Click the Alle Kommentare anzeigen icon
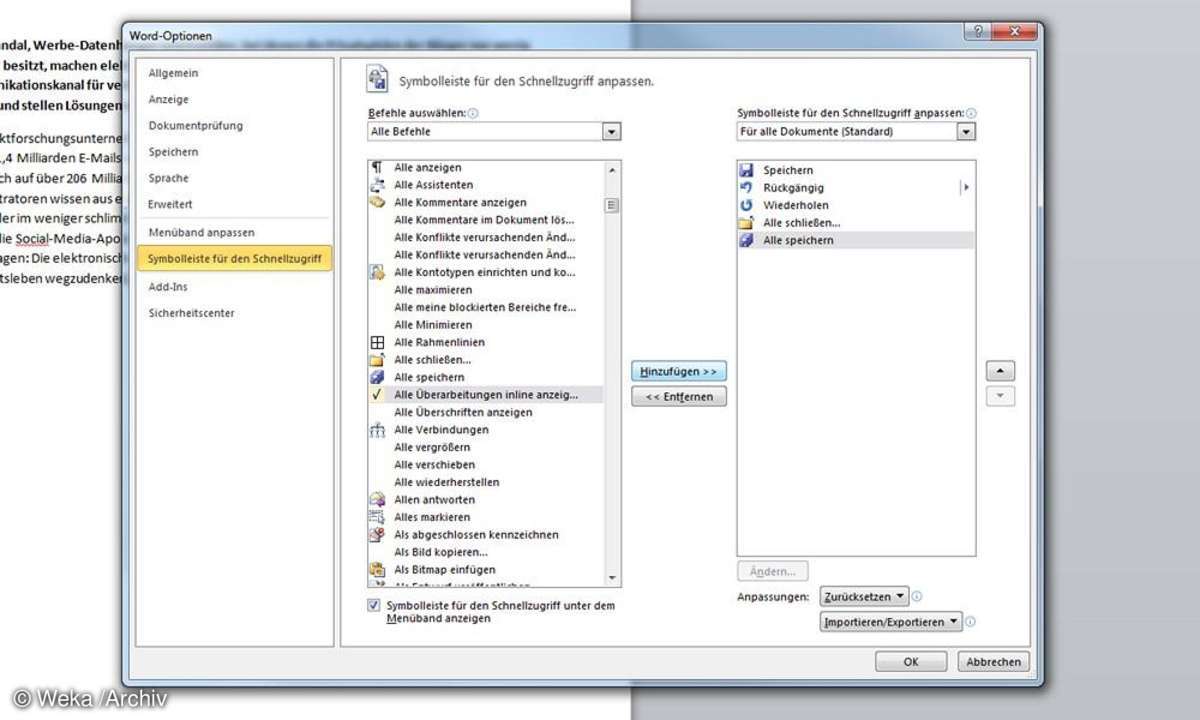This screenshot has width=1200, height=720. 377,202
